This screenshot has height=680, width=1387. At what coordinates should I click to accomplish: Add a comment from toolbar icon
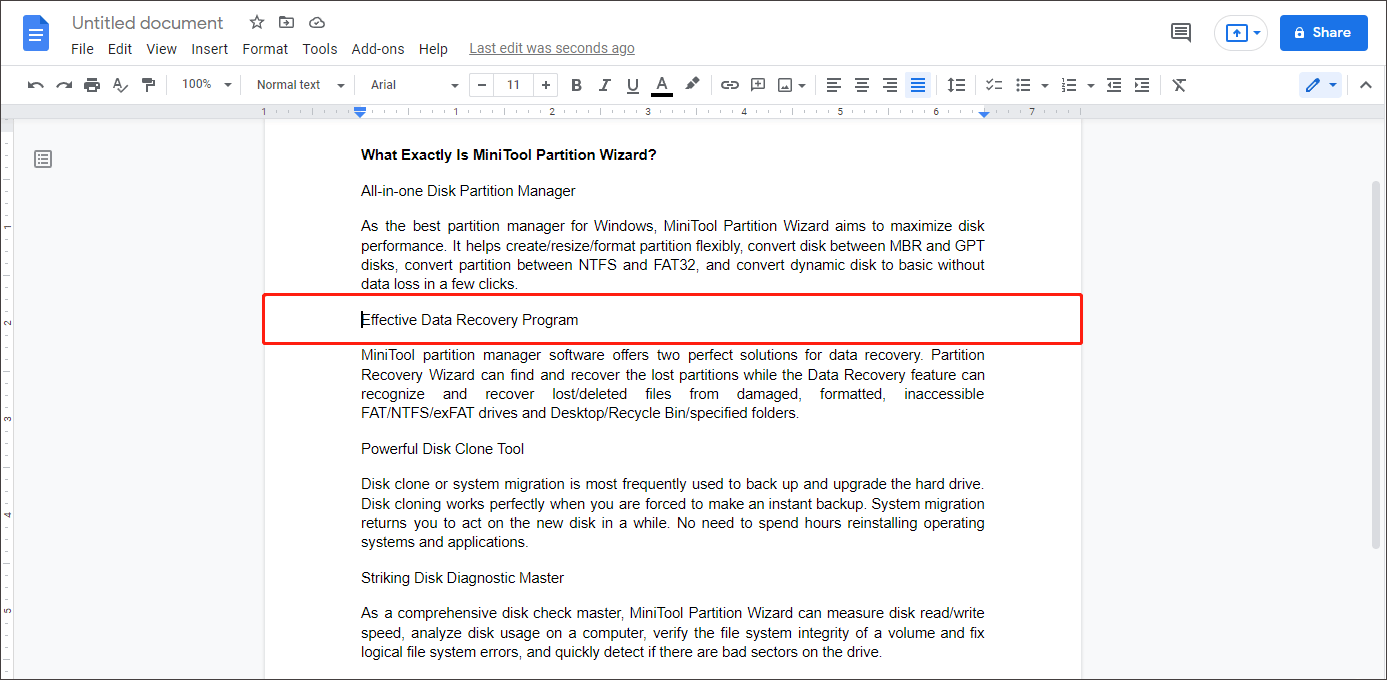pyautogui.click(x=758, y=85)
